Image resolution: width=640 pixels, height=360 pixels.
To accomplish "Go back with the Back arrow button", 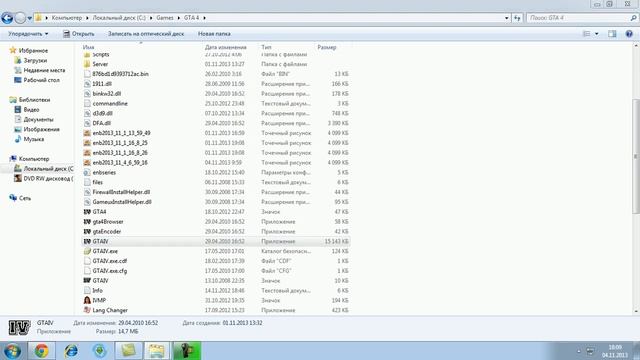I will [x=7, y=18].
